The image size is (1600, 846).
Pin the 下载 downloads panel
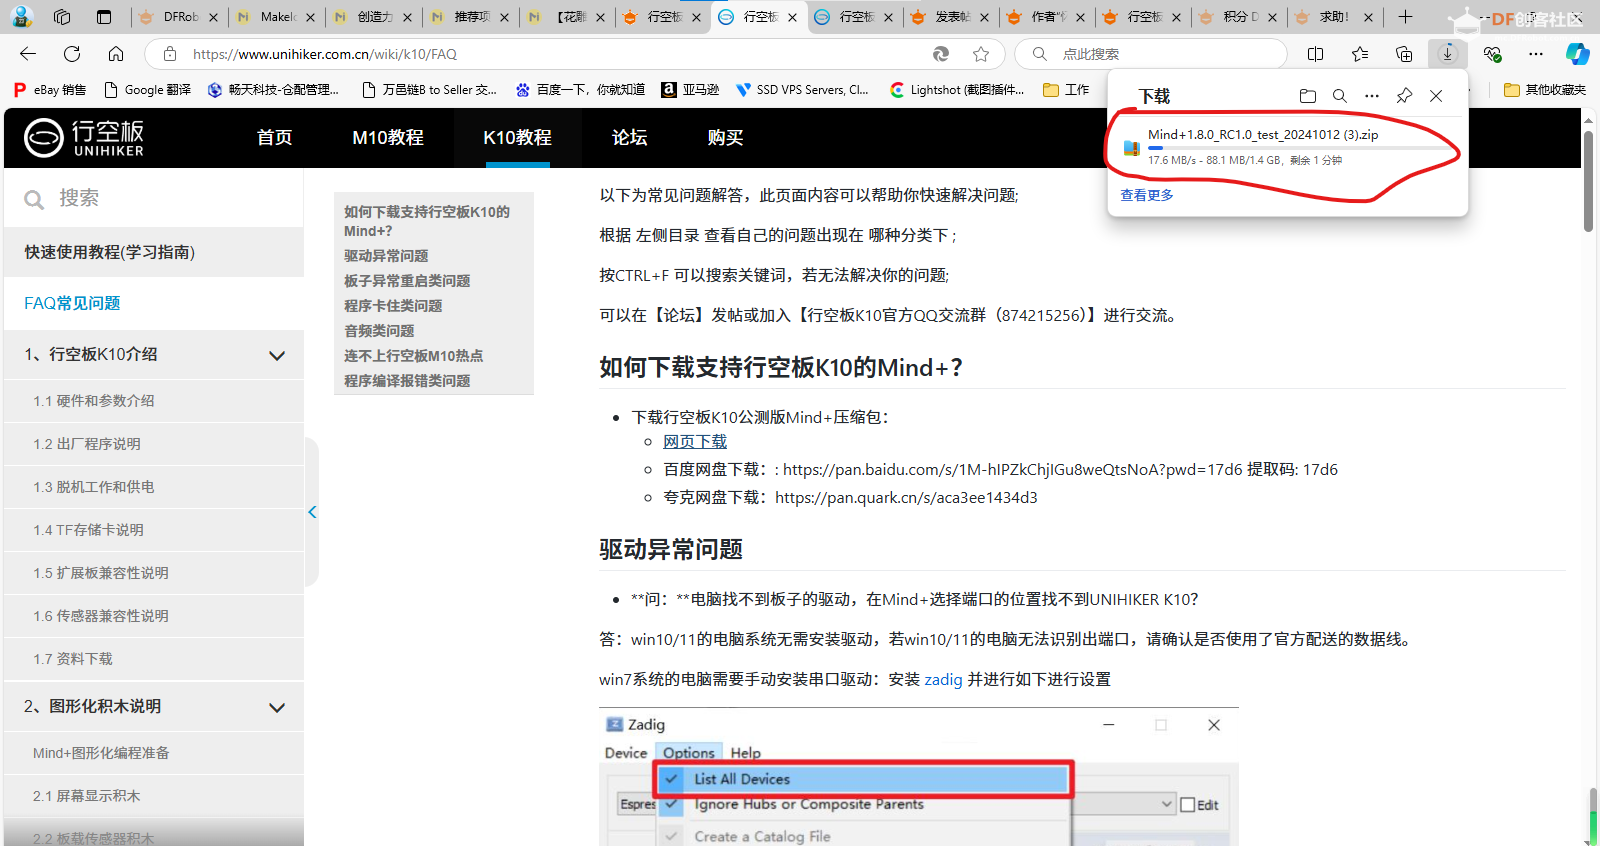[1404, 96]
